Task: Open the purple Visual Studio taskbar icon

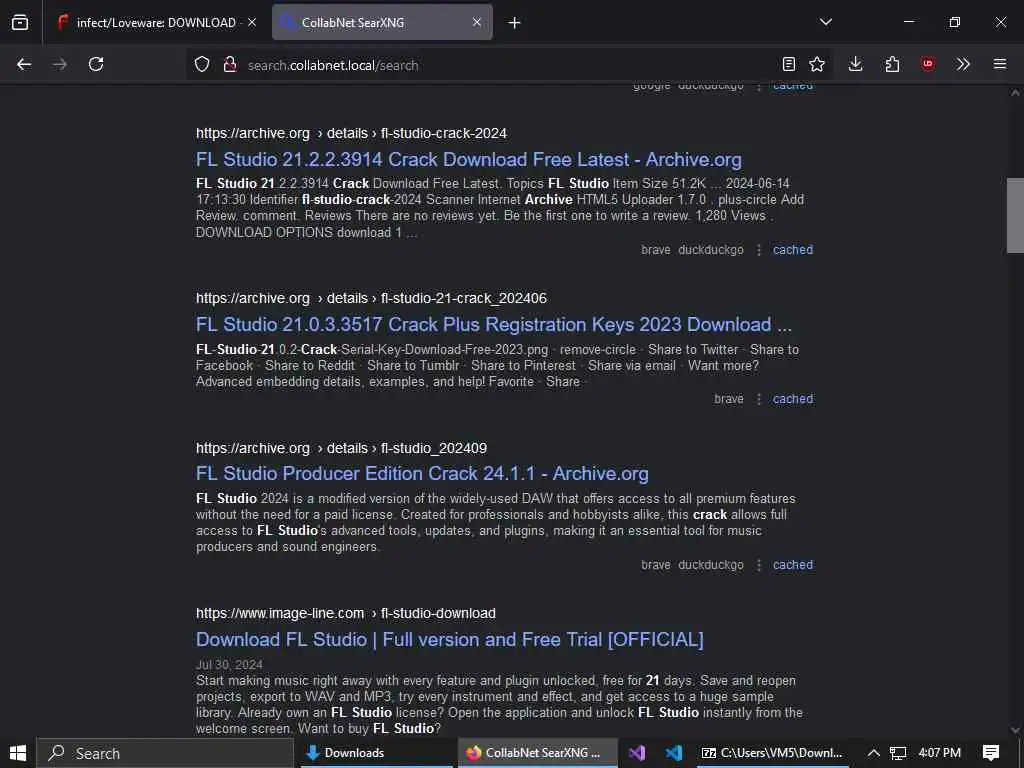Action: click(x=637, y=753)
